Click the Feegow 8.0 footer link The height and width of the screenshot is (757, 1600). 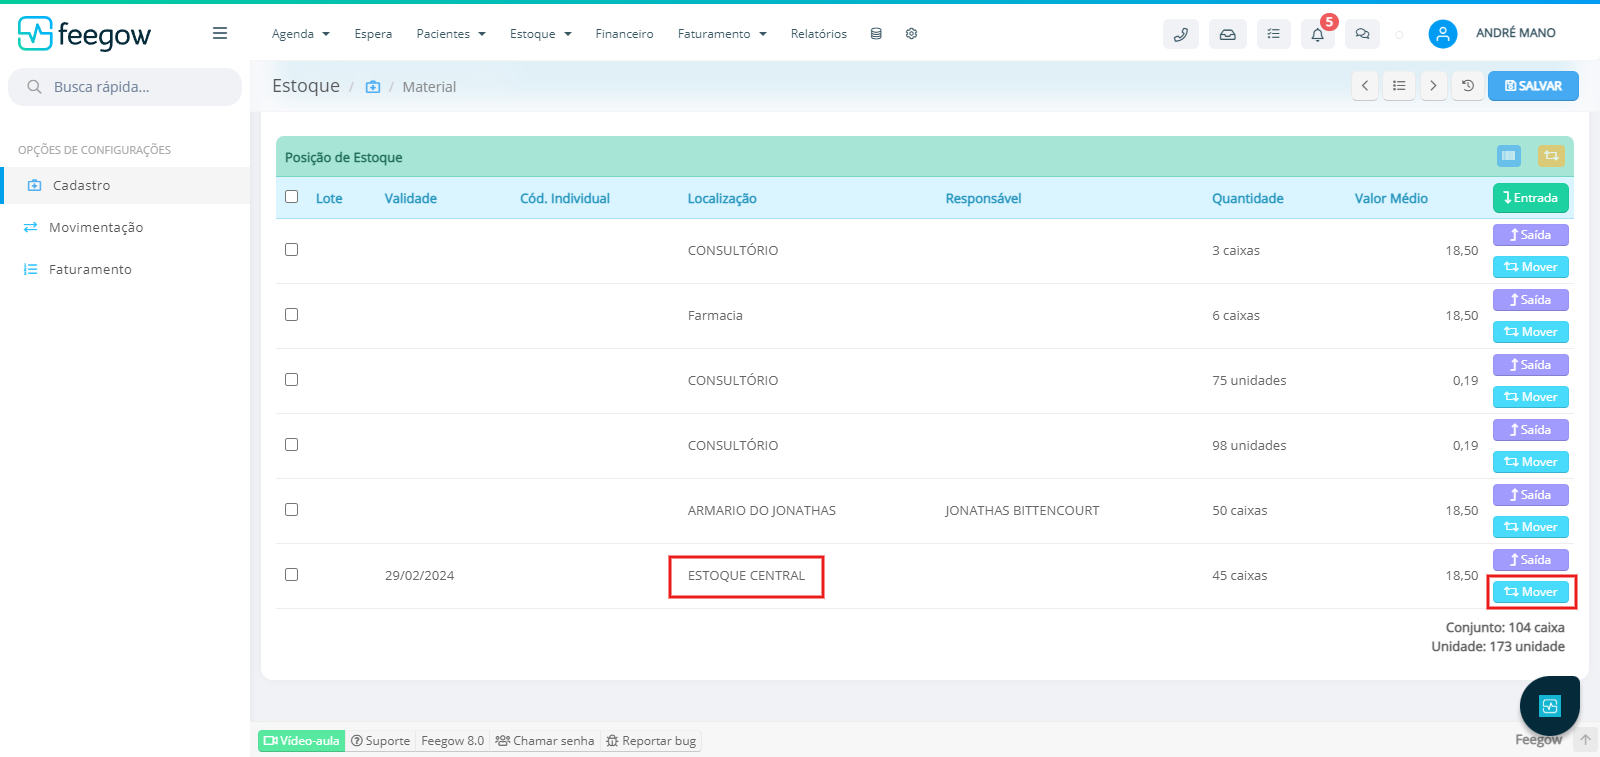[x=452, y=741]
